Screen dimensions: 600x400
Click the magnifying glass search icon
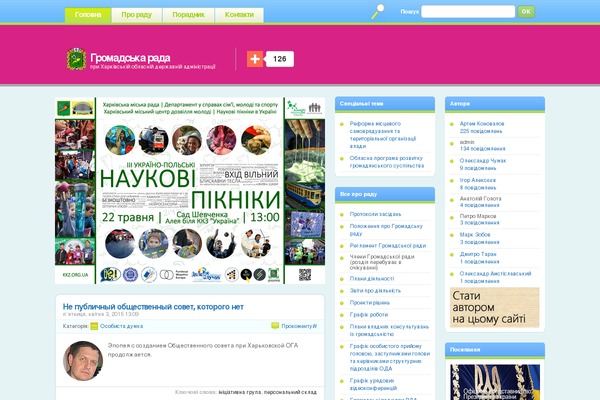[378, 11]
